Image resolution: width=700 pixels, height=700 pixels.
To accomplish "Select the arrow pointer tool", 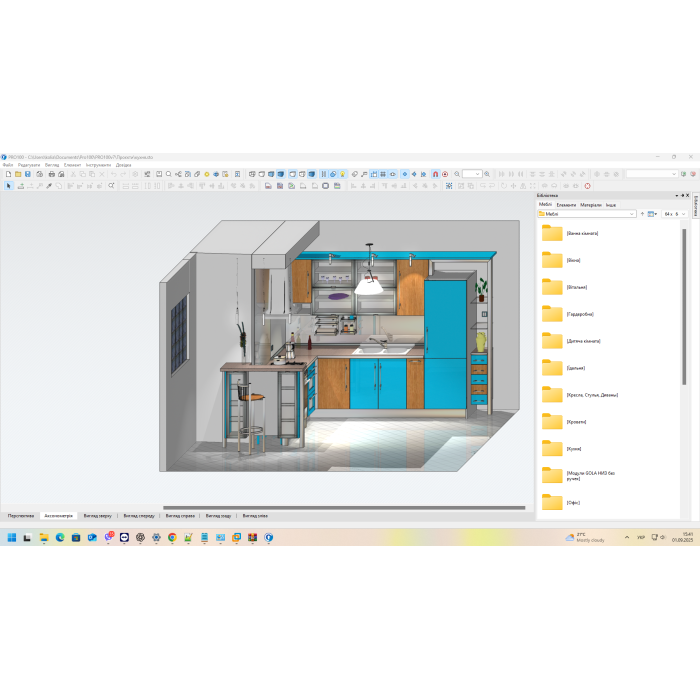I will [x=8, y=185].
